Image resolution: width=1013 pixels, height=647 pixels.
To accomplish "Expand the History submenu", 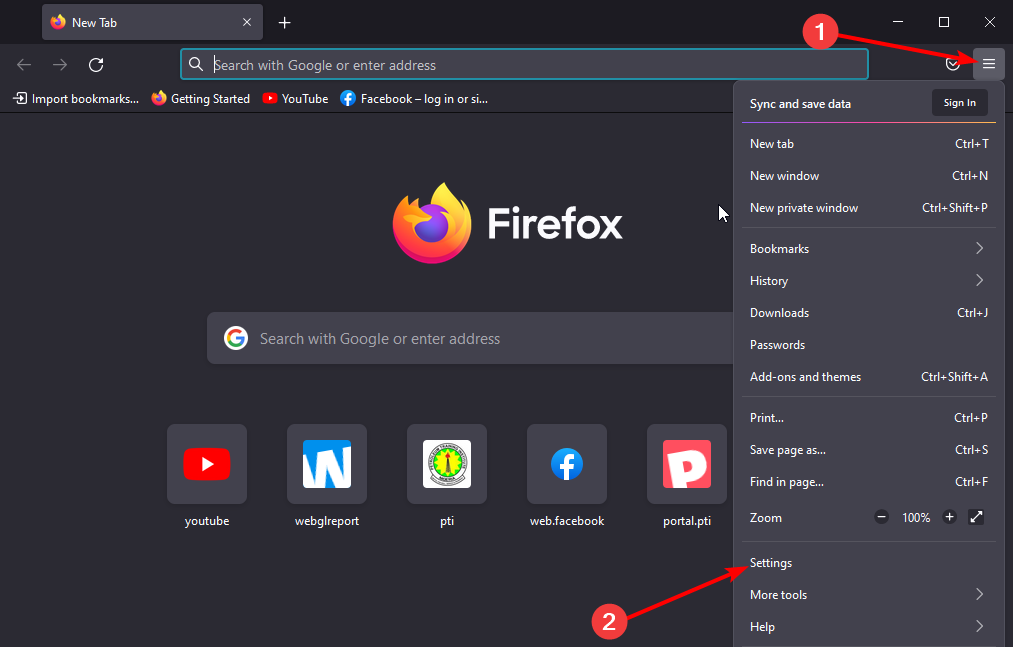I will click(x=768, y=281).
